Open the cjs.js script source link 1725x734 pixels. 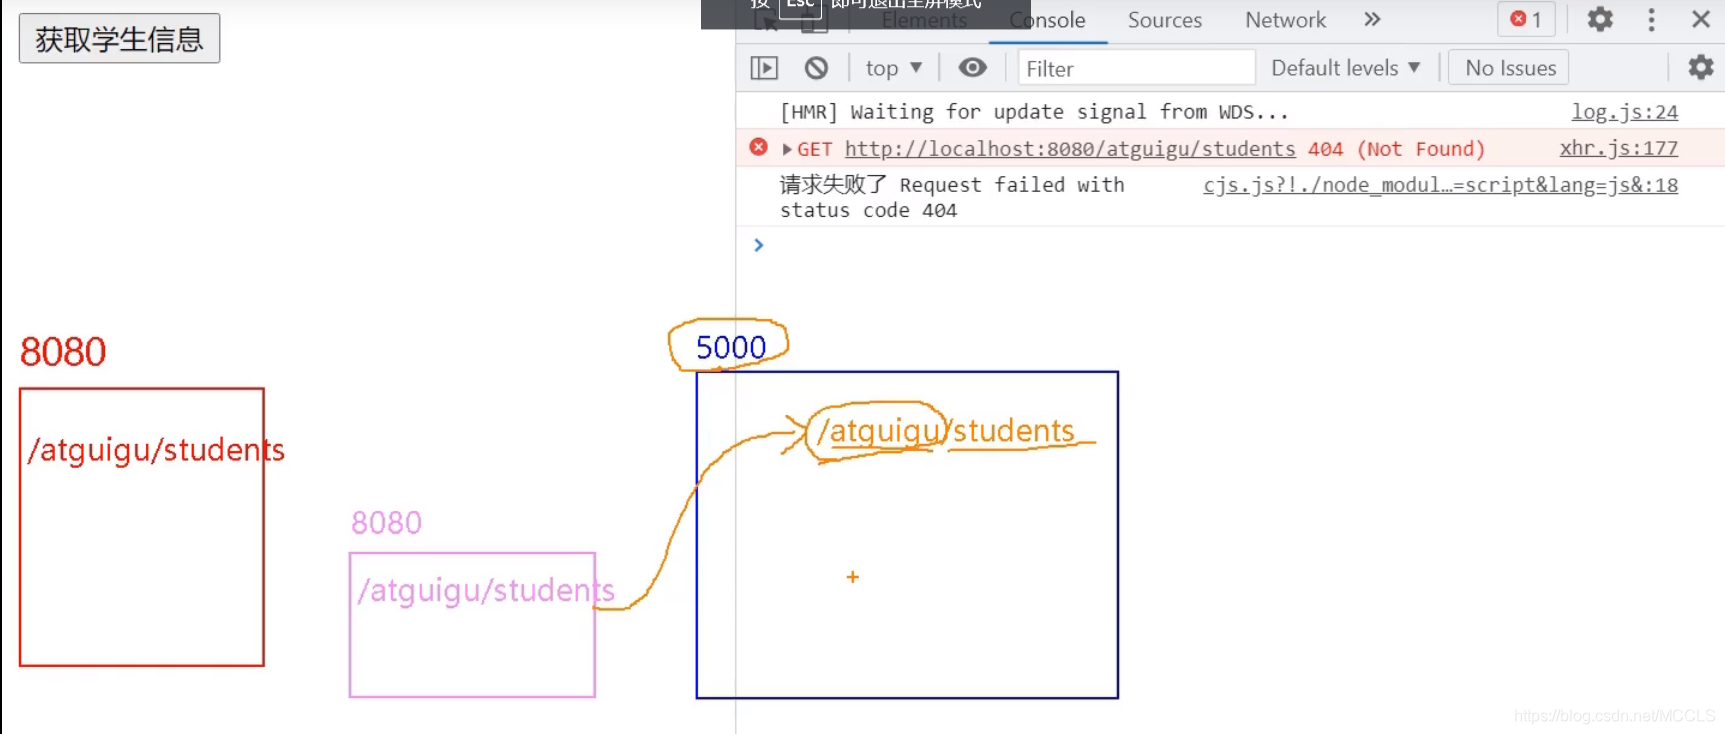pyautogui.click(x=1440, y=185)
